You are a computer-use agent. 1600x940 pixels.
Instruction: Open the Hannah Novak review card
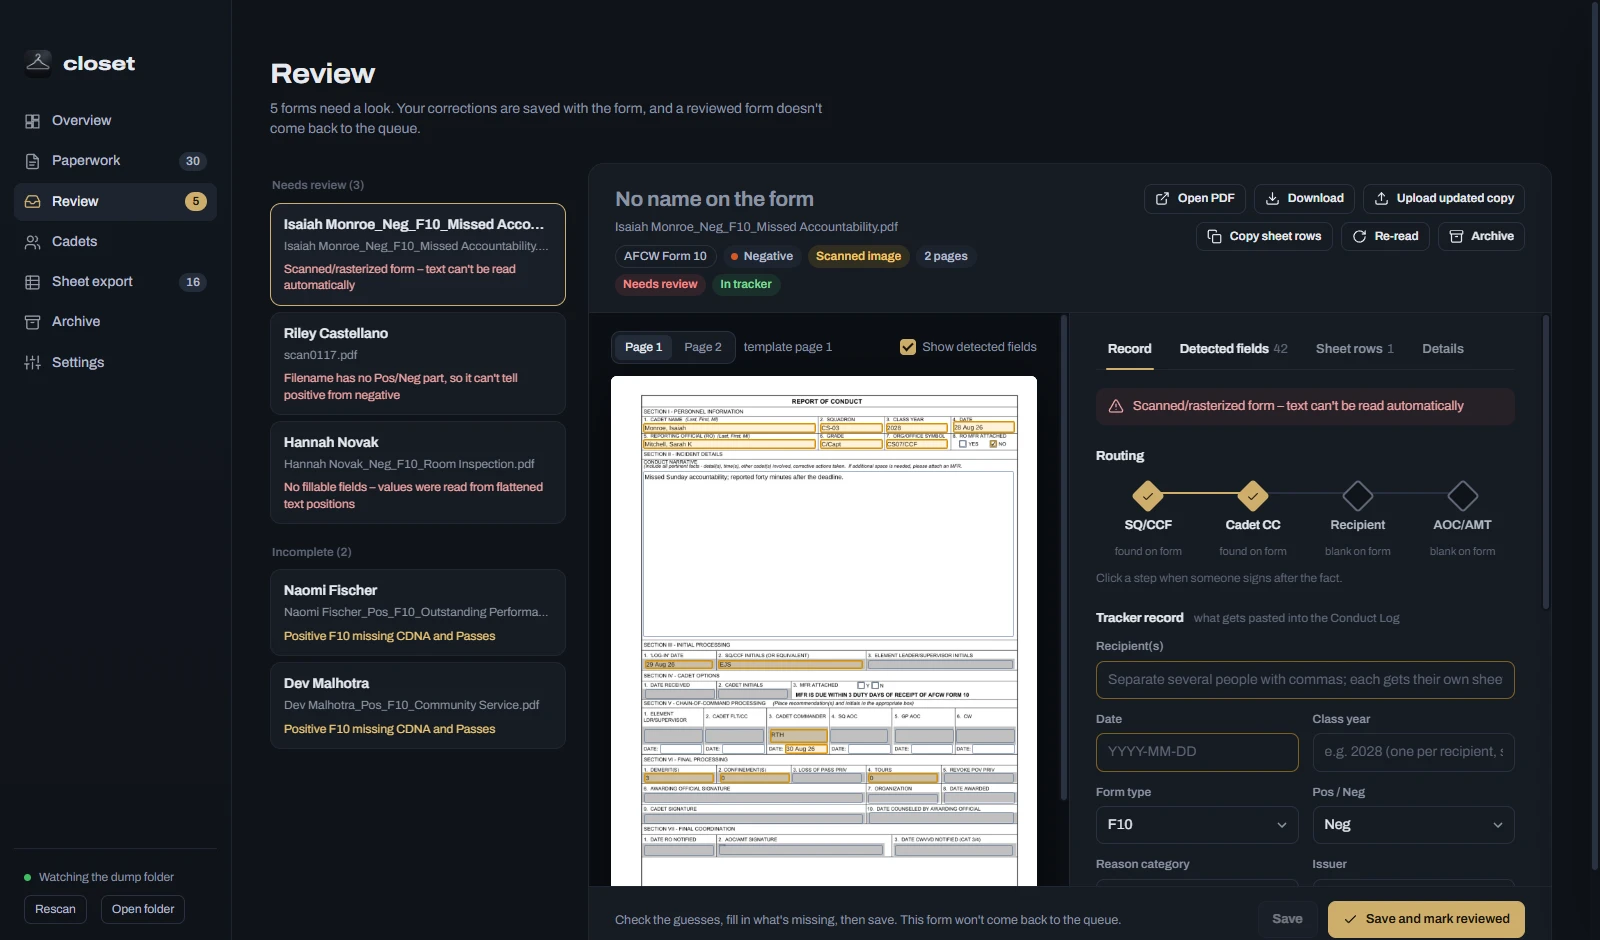coord(418,473)
